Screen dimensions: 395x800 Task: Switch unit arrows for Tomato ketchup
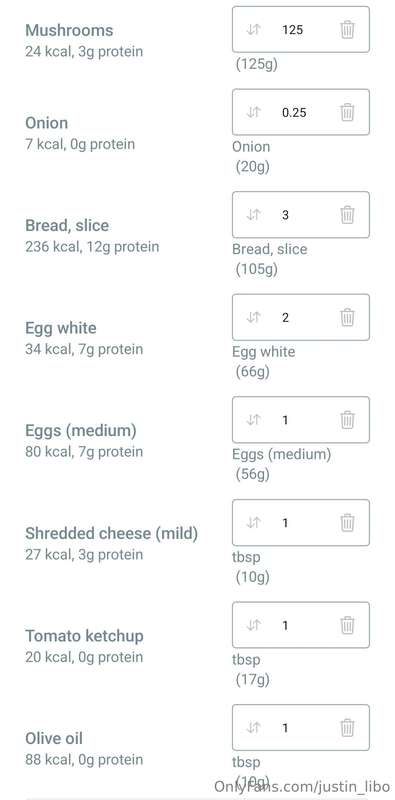coord(254,625)
